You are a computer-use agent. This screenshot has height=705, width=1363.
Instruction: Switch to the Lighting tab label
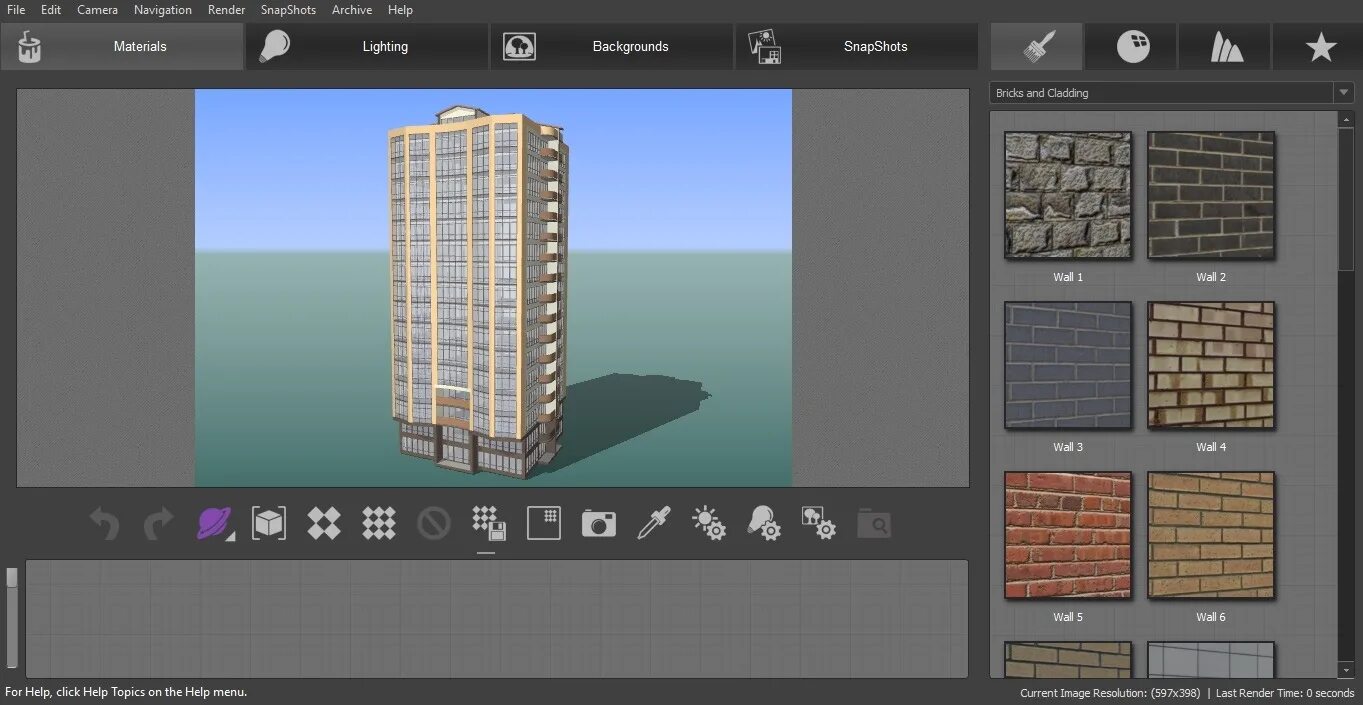point(385,46)
